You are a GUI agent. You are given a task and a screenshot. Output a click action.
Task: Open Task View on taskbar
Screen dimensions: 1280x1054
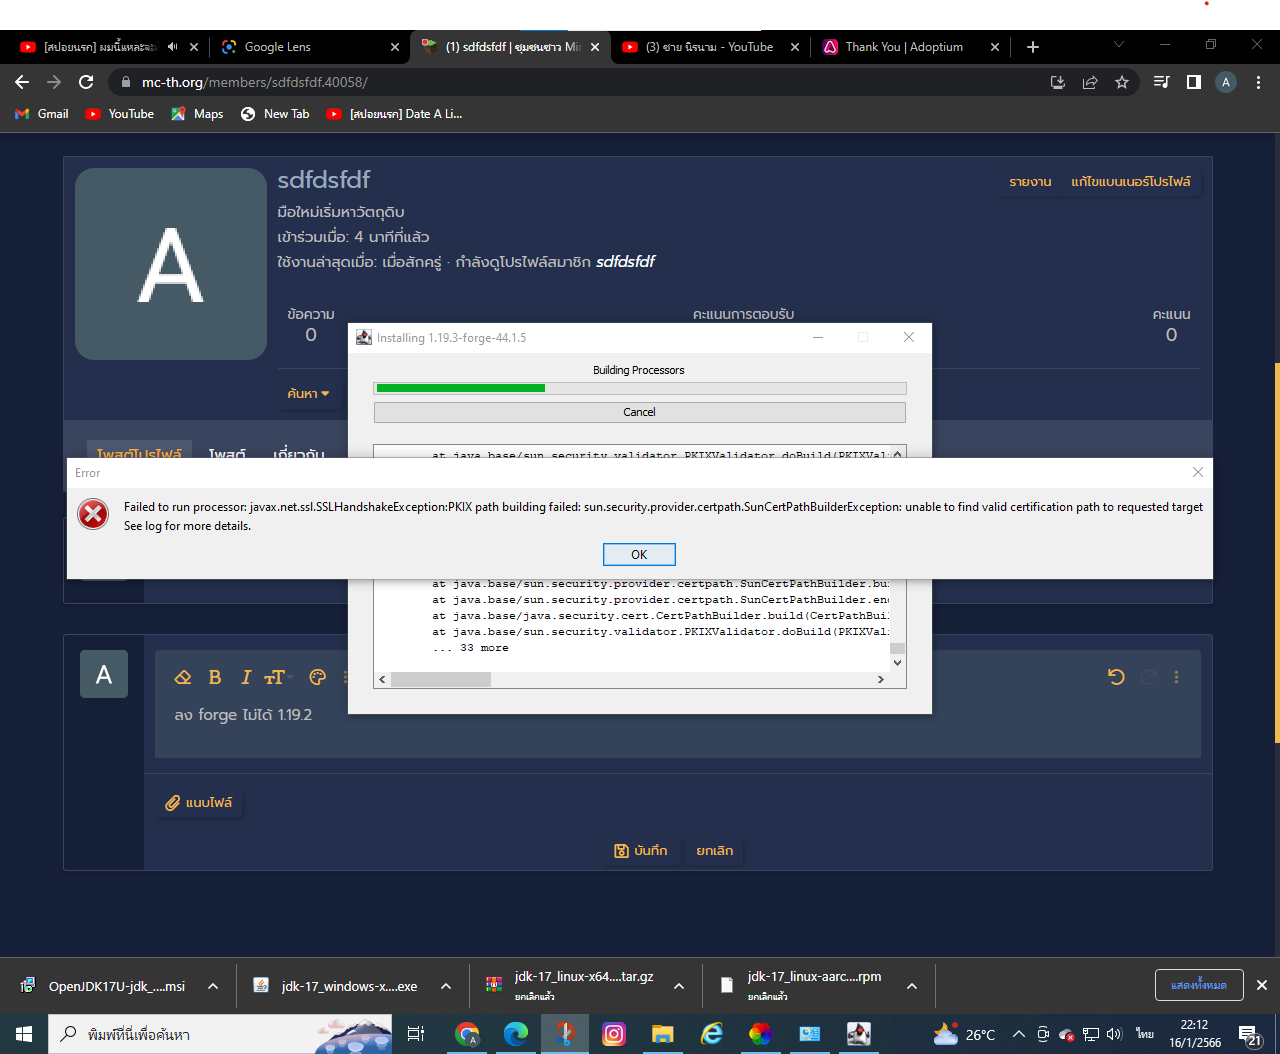416,1034
